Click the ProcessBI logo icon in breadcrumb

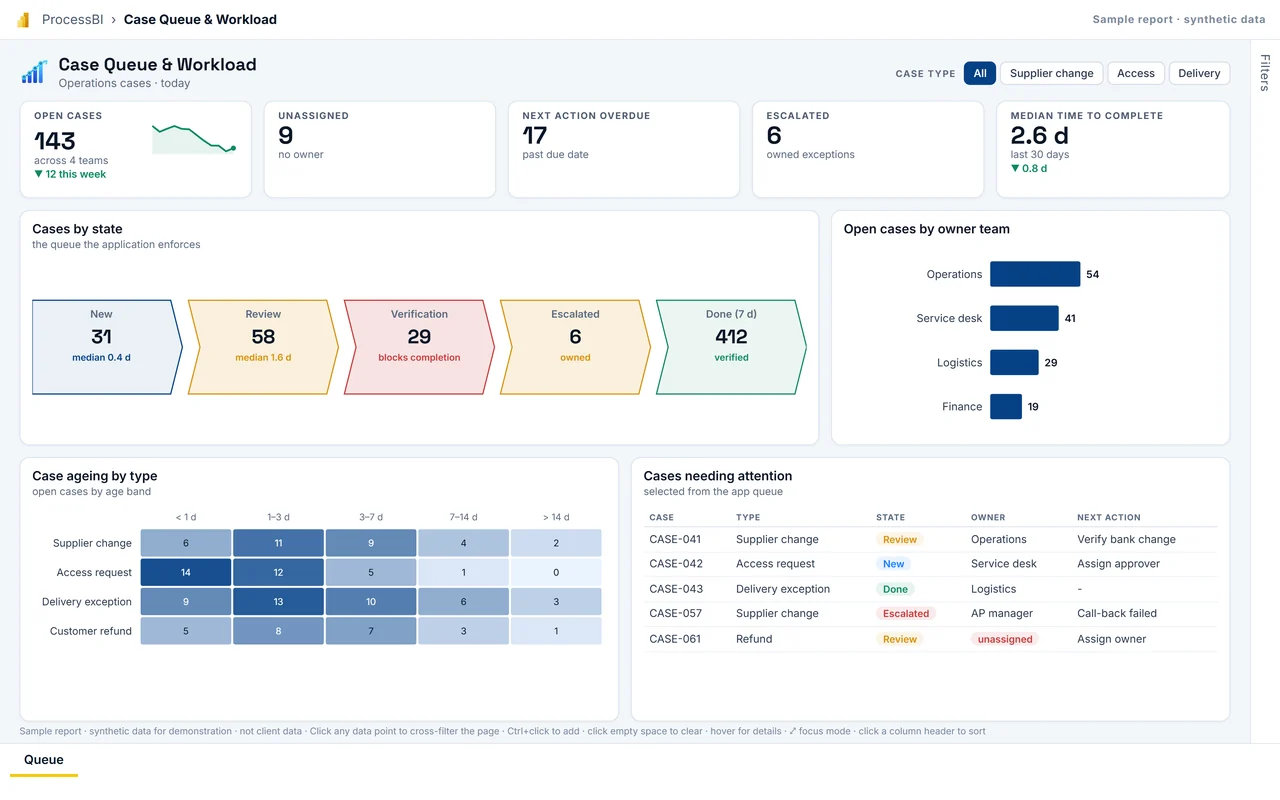point(23,19)
